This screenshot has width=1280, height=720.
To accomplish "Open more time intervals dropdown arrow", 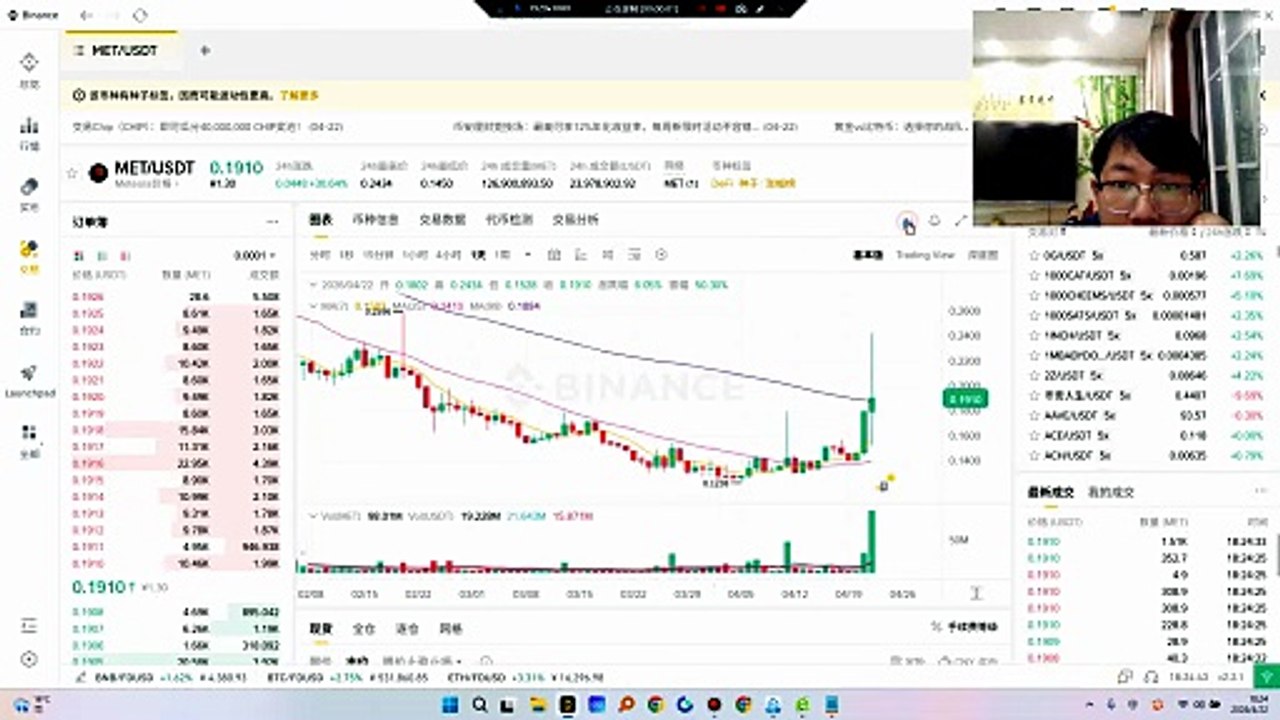I will (x=528, y=255).
